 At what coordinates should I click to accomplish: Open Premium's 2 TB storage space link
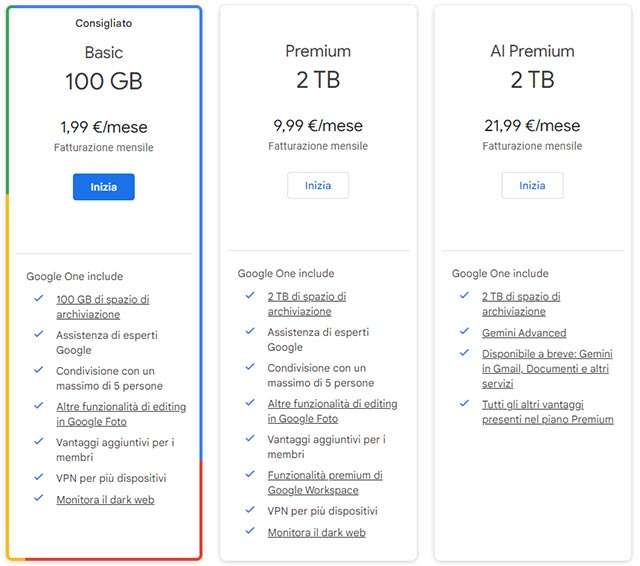tap(306, 303)
